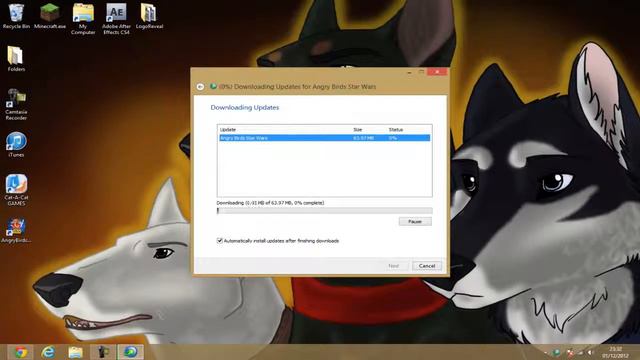Click the Camtasia recorder taskbar icon
The image size is (640, 360).
103,352
